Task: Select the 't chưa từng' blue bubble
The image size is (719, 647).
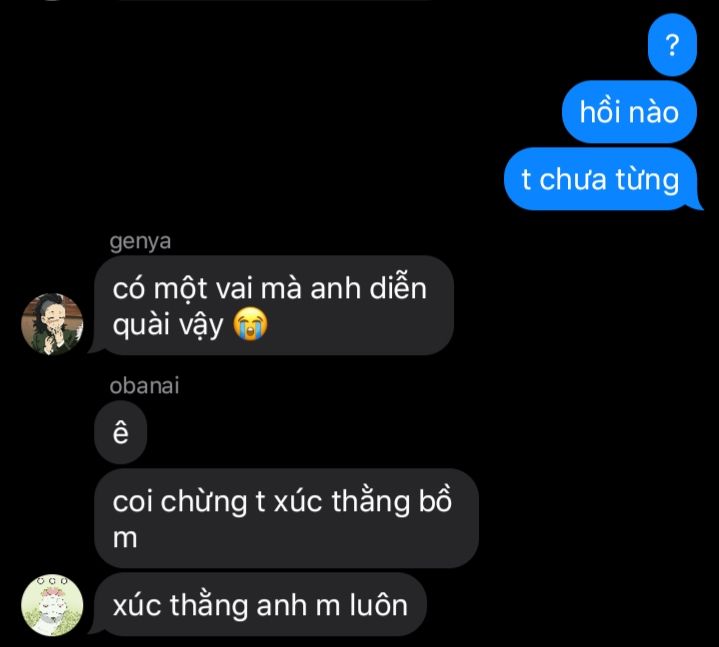Action: (601, 179)
